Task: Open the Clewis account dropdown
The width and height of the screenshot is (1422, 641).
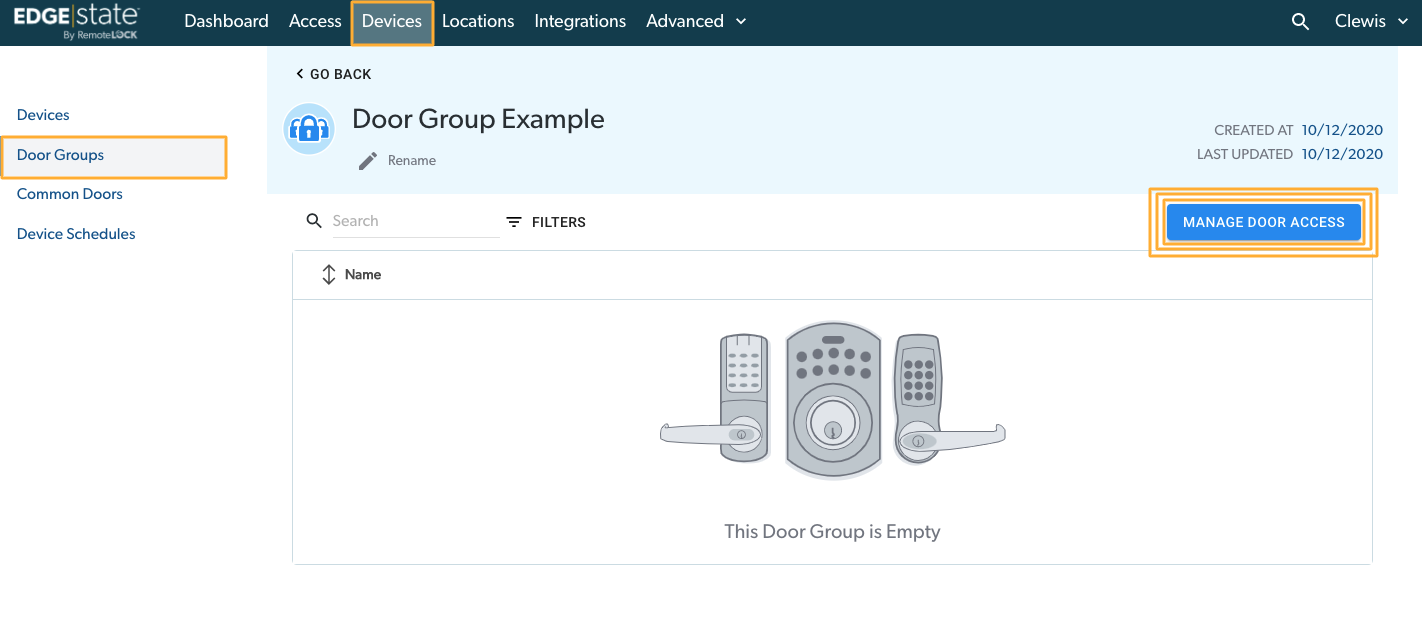Action: click(x=1372, y=22)
